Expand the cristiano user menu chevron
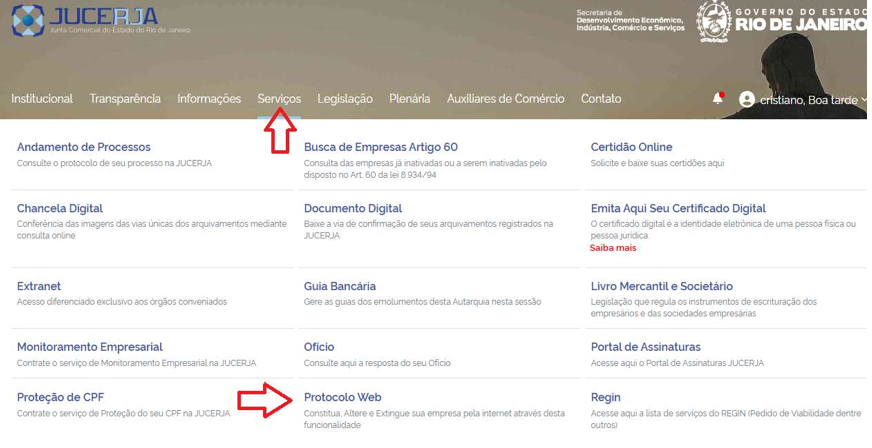 (864, 99)
